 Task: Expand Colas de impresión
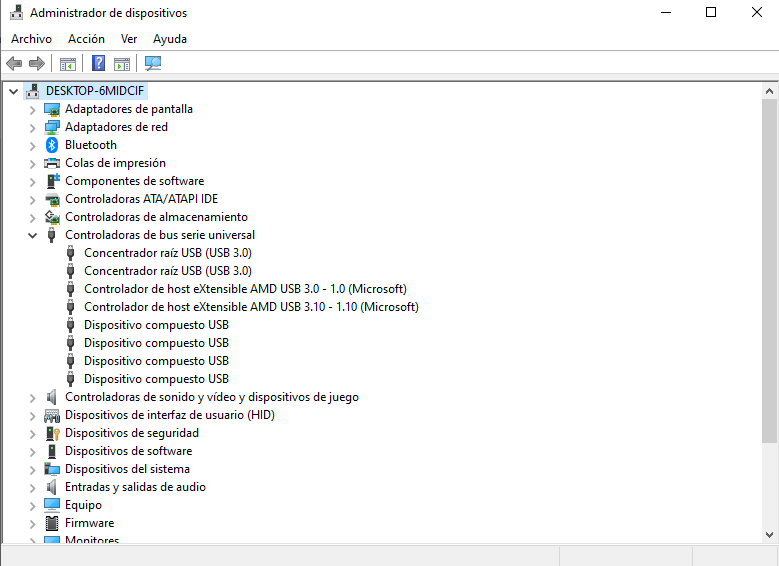coord(32,163)
